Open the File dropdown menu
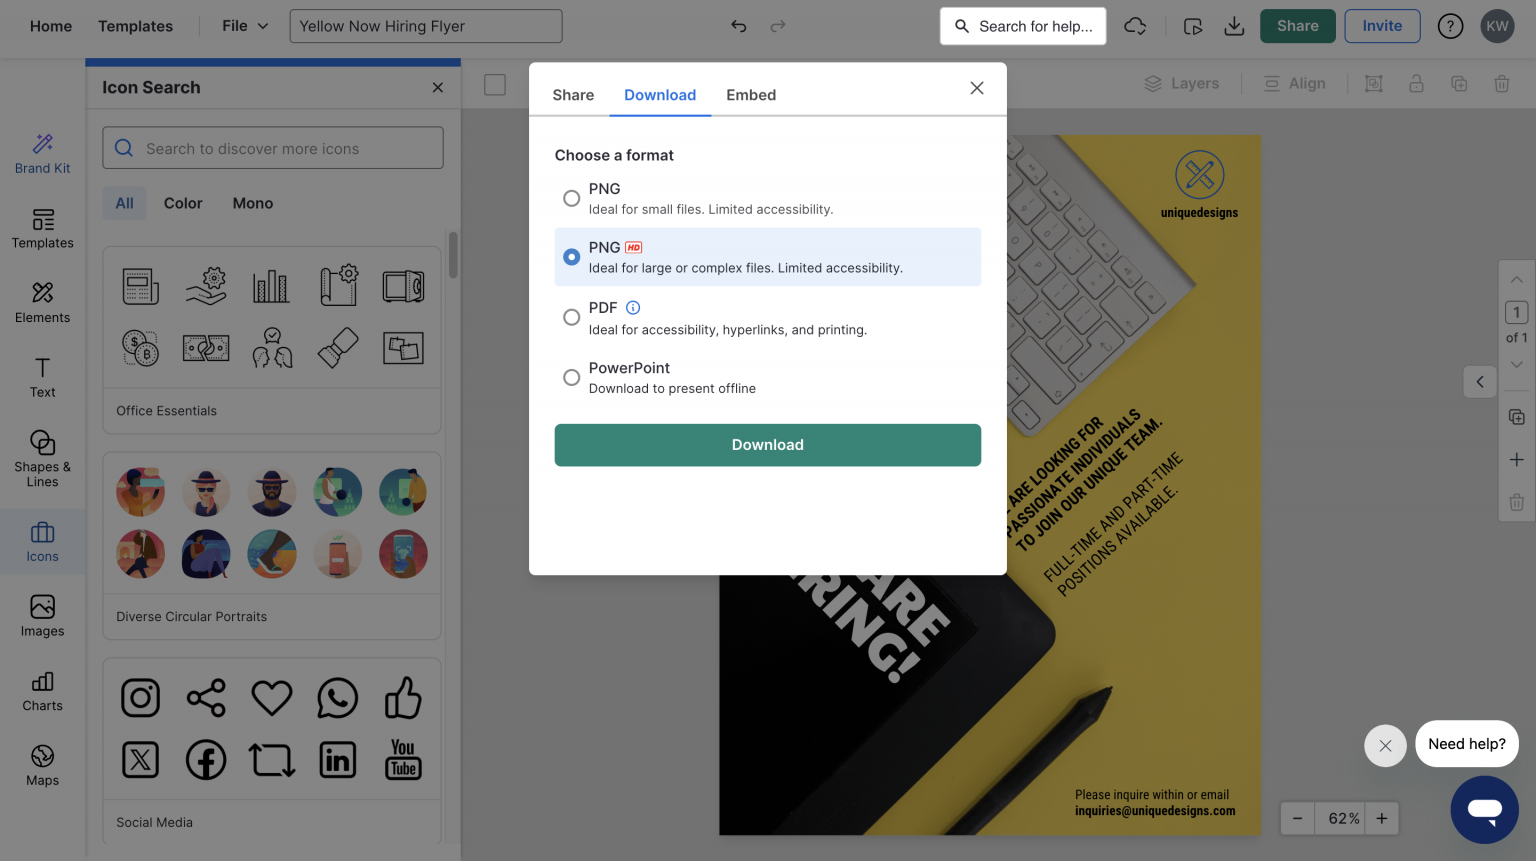This screenshot has width=1536, height=861. tap(245, 26)
